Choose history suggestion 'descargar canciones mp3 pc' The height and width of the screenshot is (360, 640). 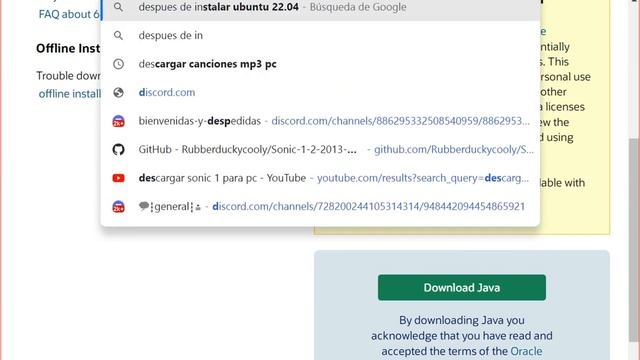[x=320, y=64]
